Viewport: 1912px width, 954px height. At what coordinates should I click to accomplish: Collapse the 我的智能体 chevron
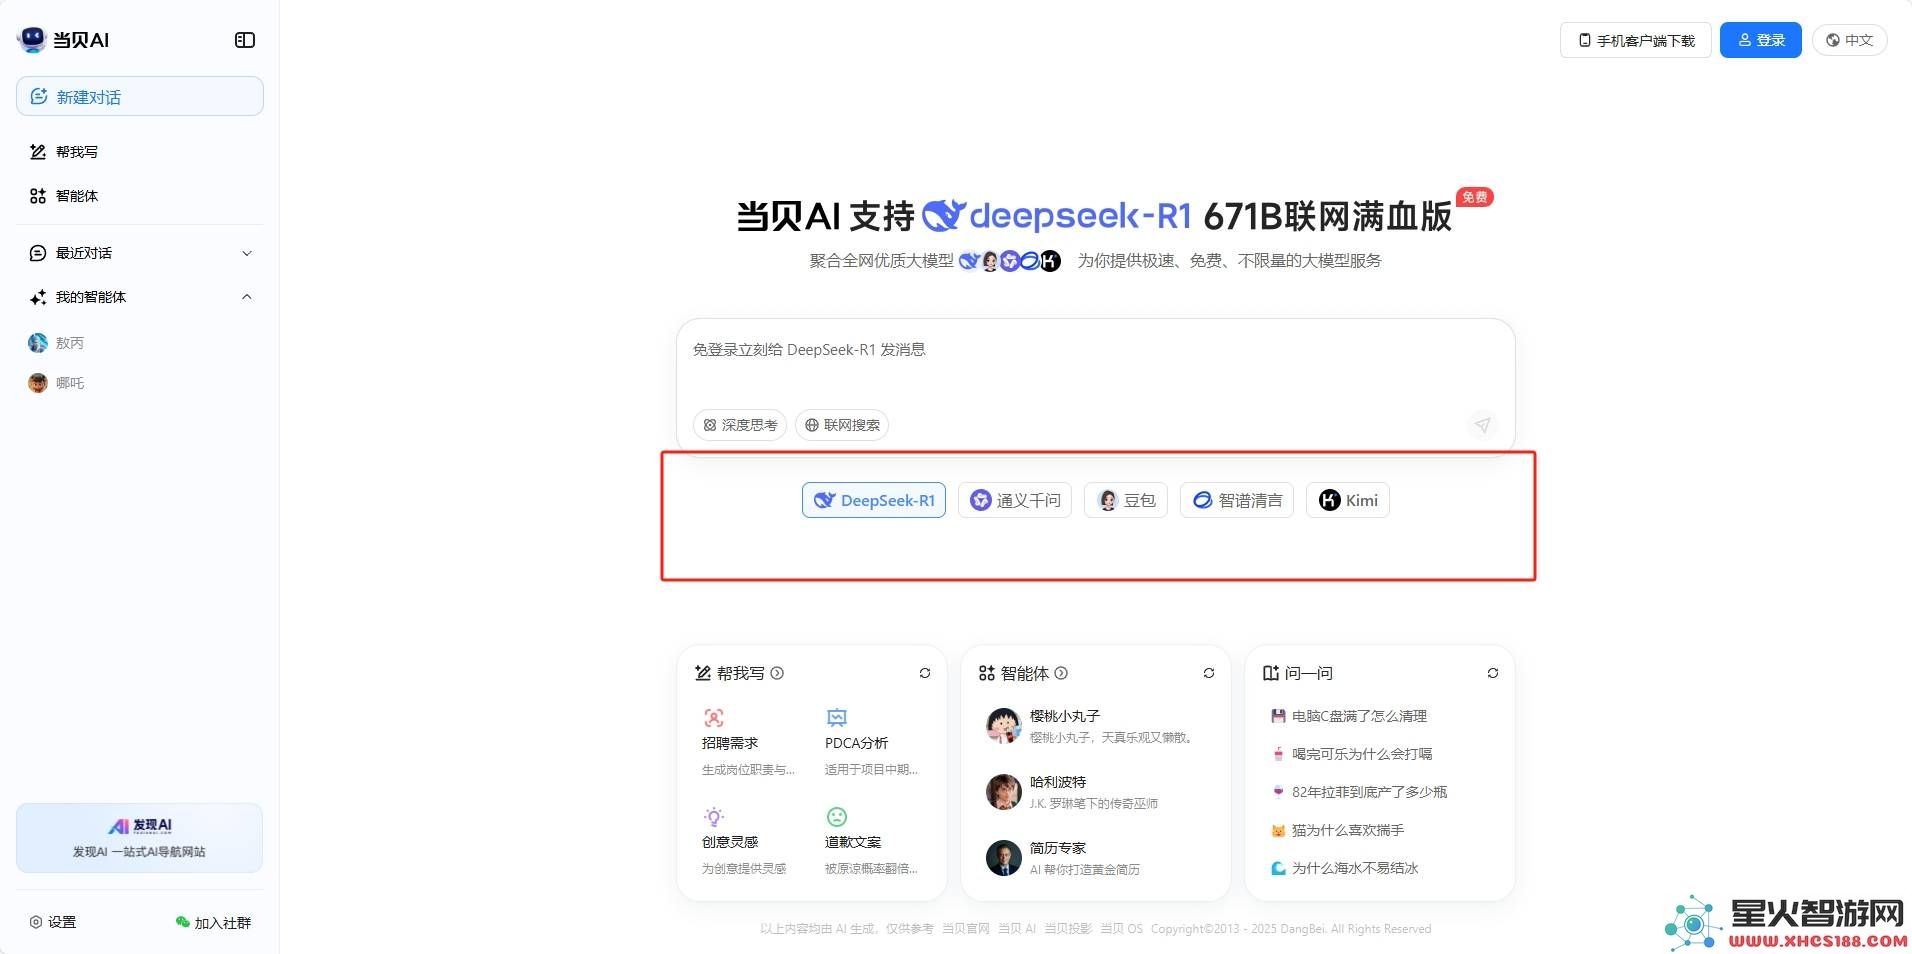pos(247,297)
